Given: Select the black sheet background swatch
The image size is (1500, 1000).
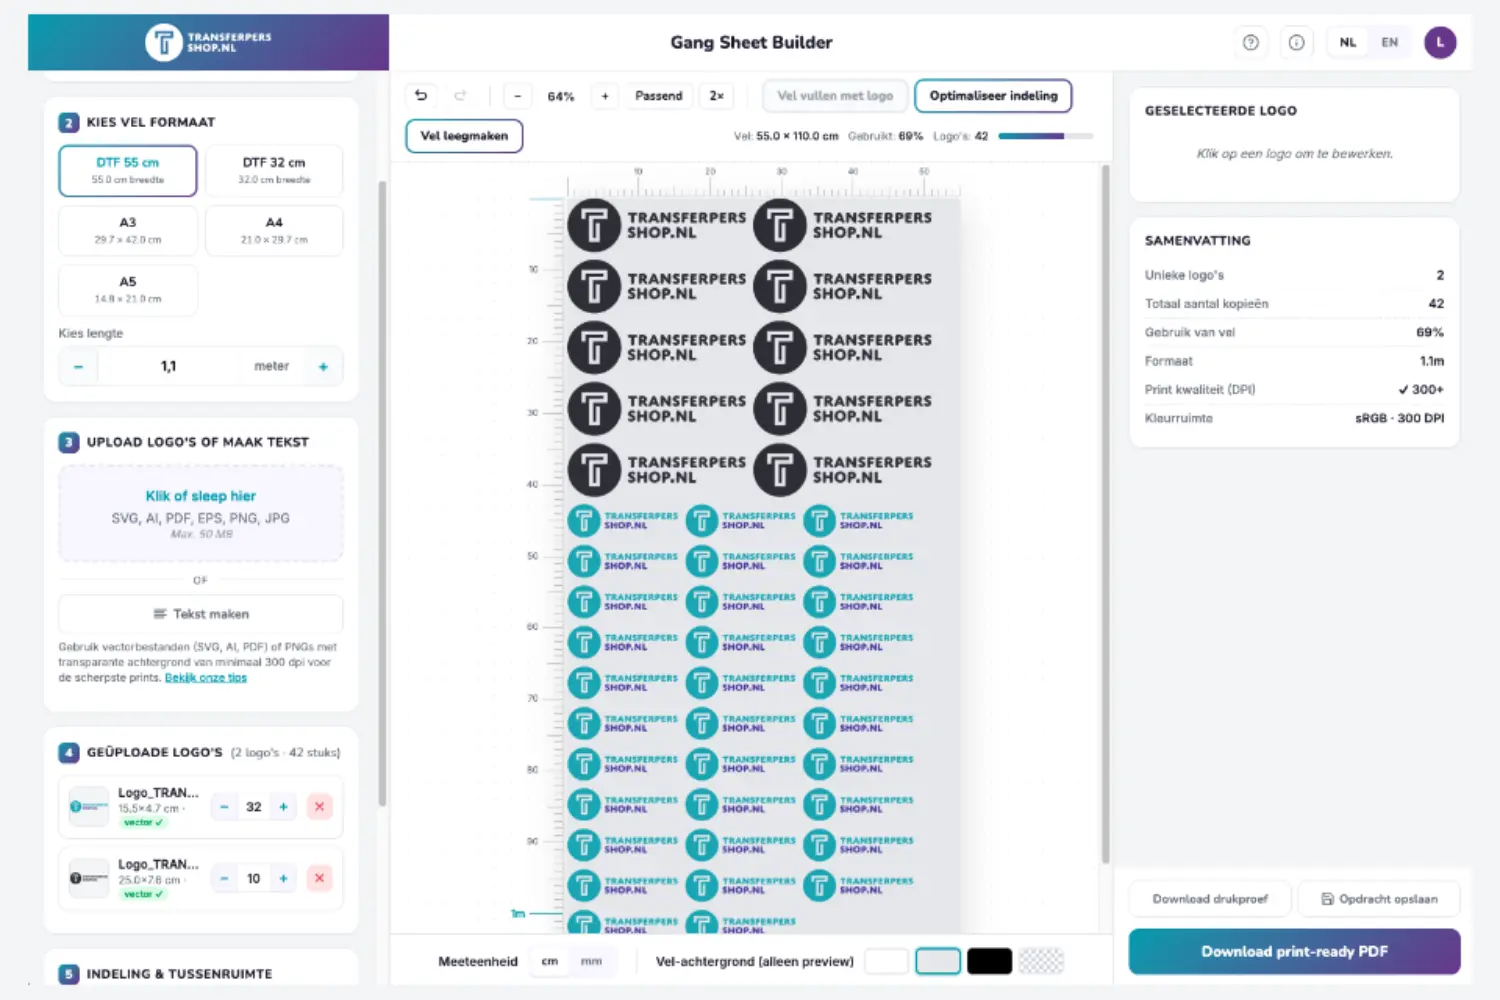Looking at the screenshot, I should [x=990, y=961].
